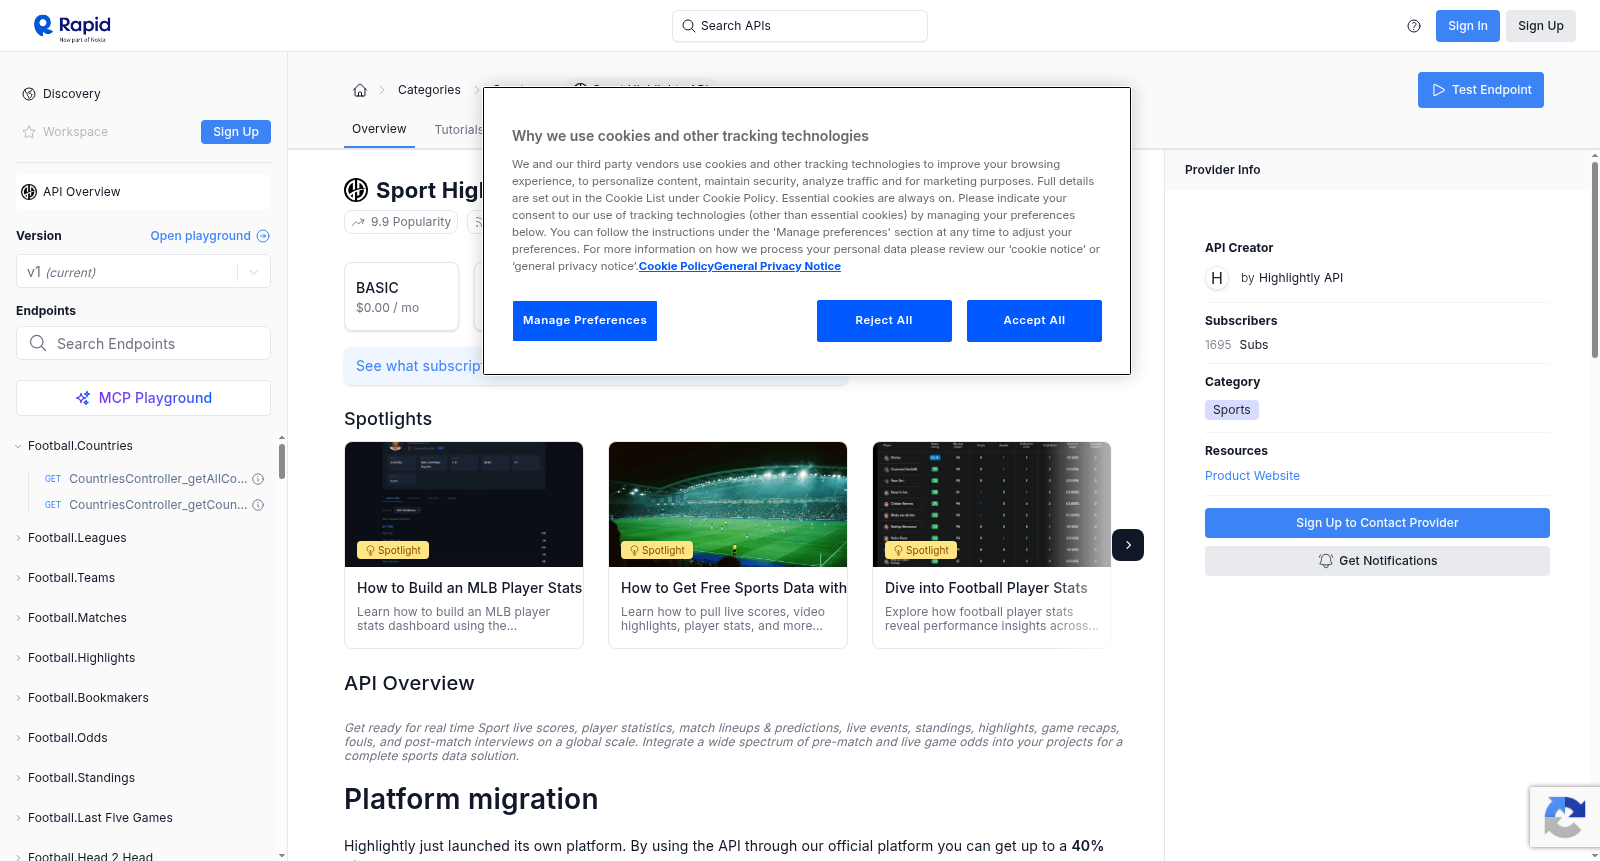Go to Categories breadcrumb

[429, 90]
